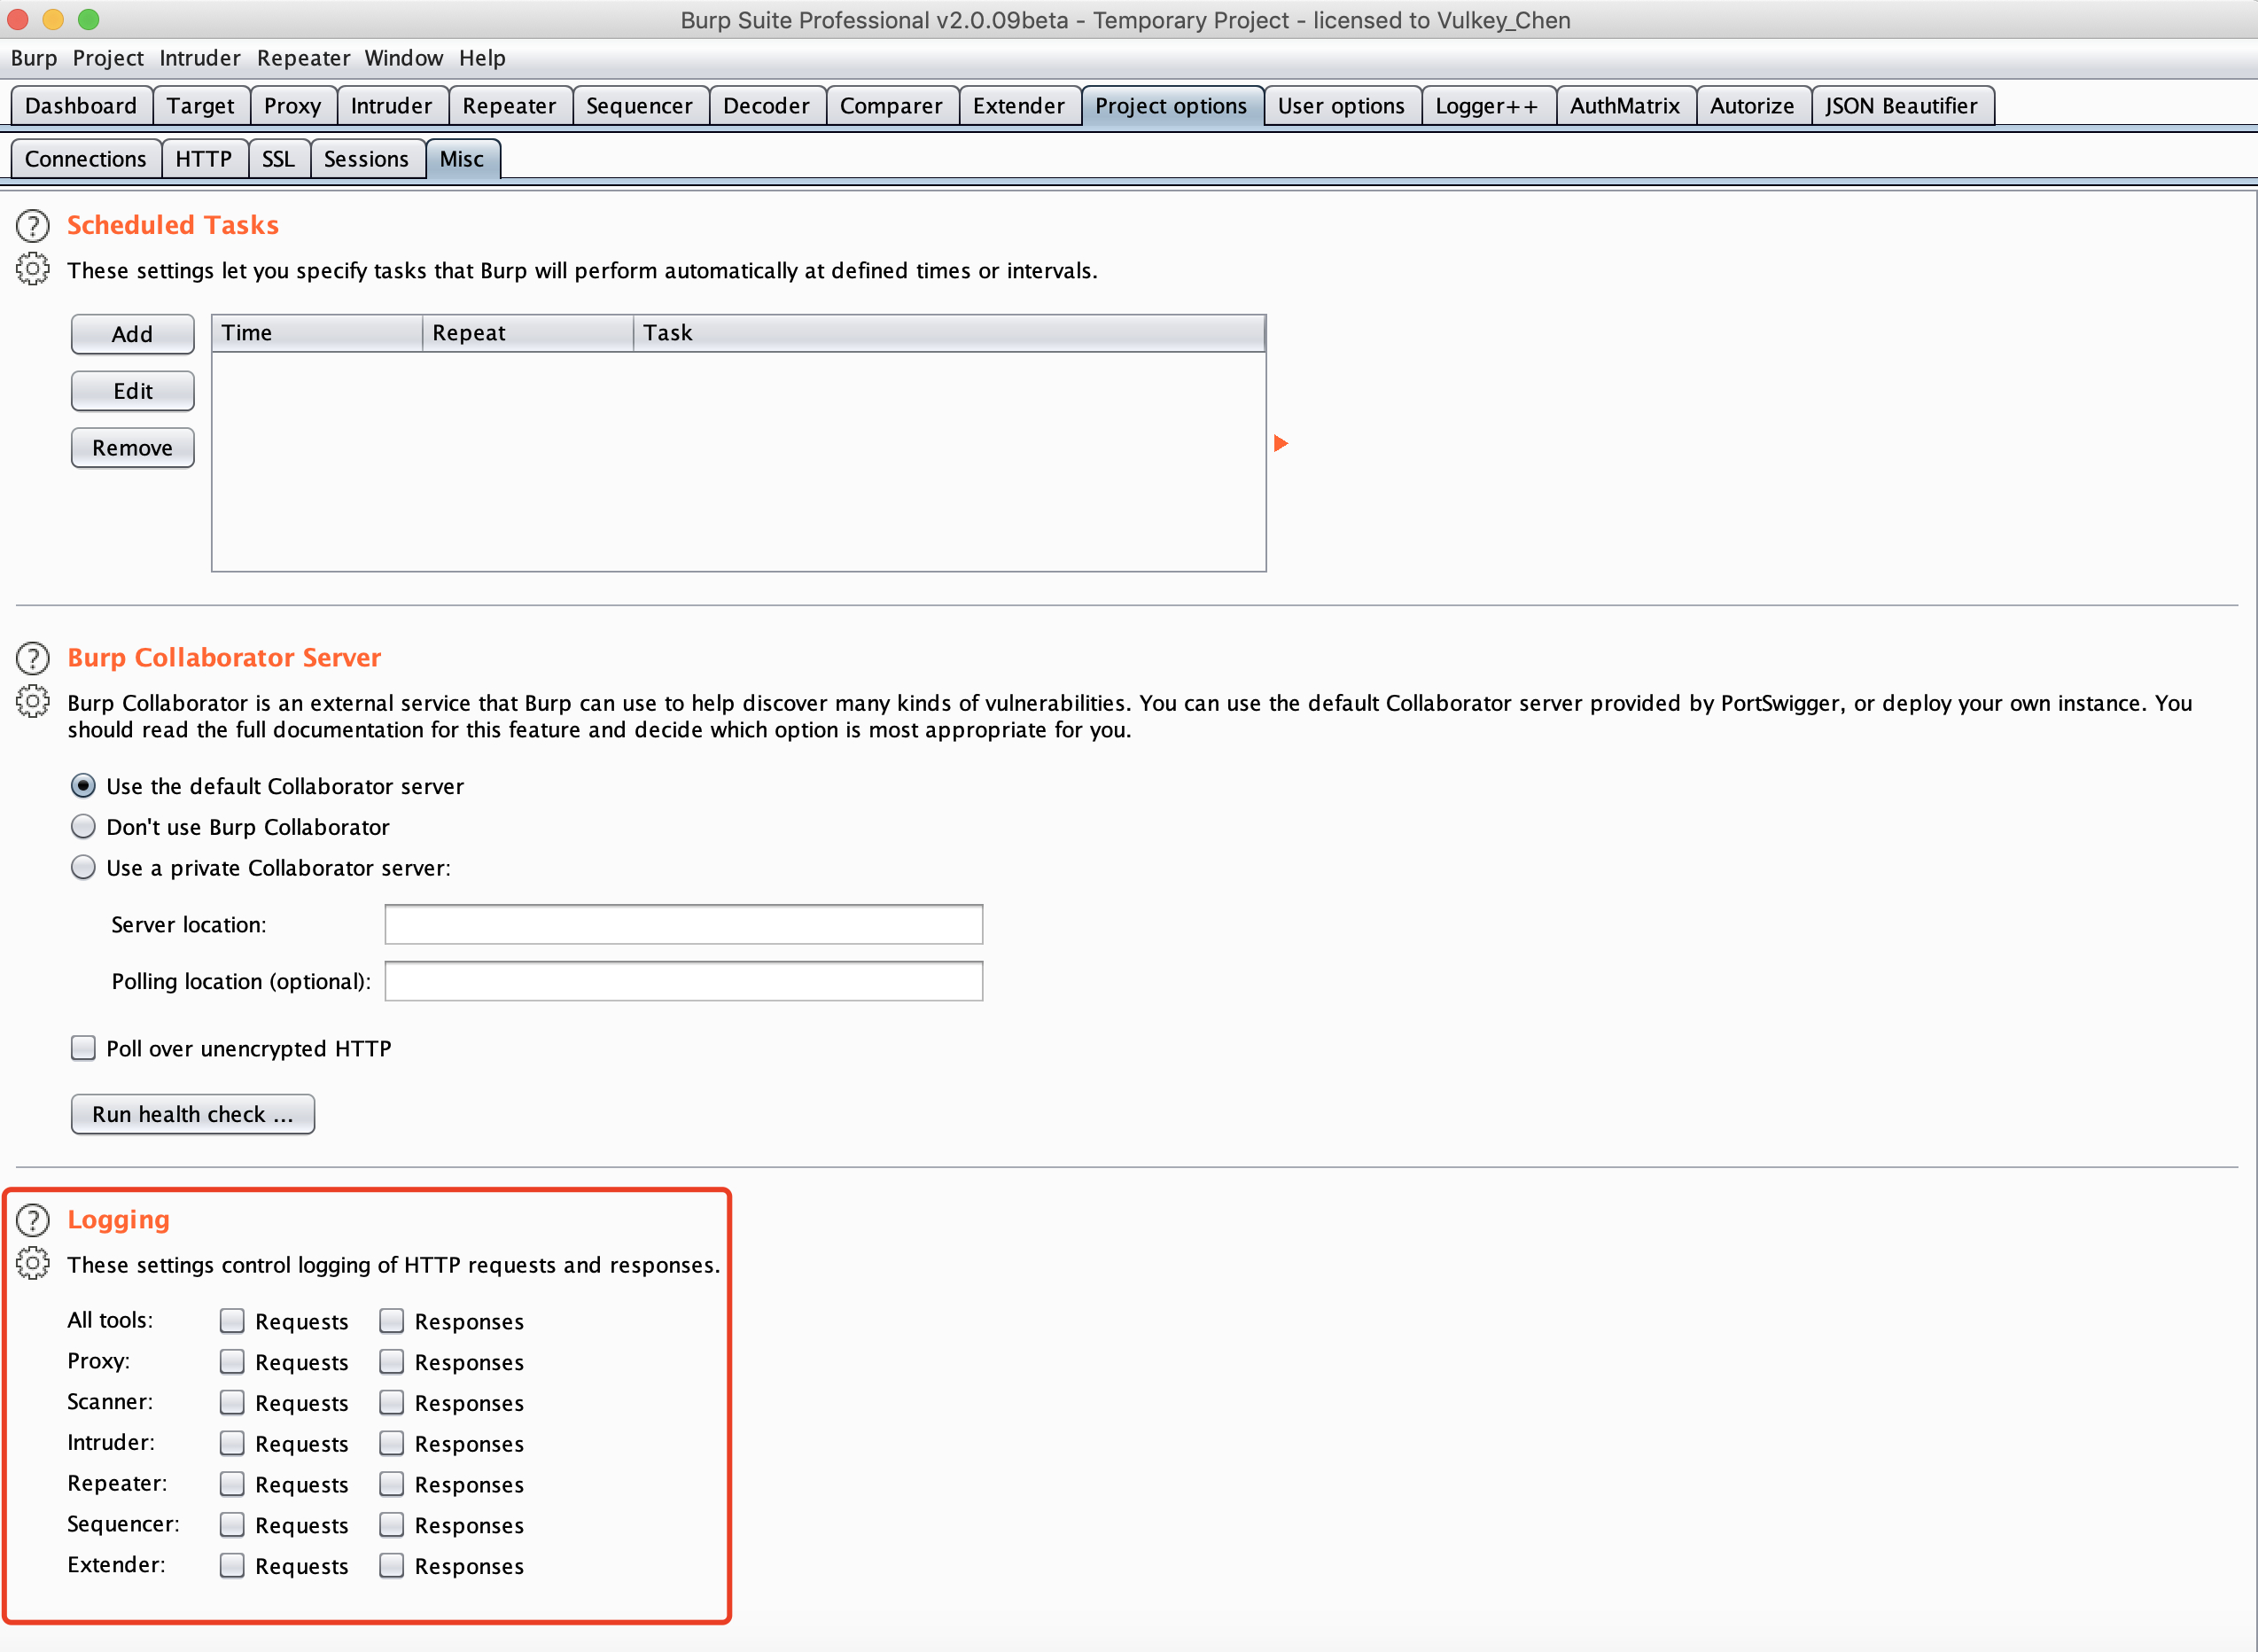Open the Intruder menu in menu bar
Screen dimensions: 2258x1652
199,58
